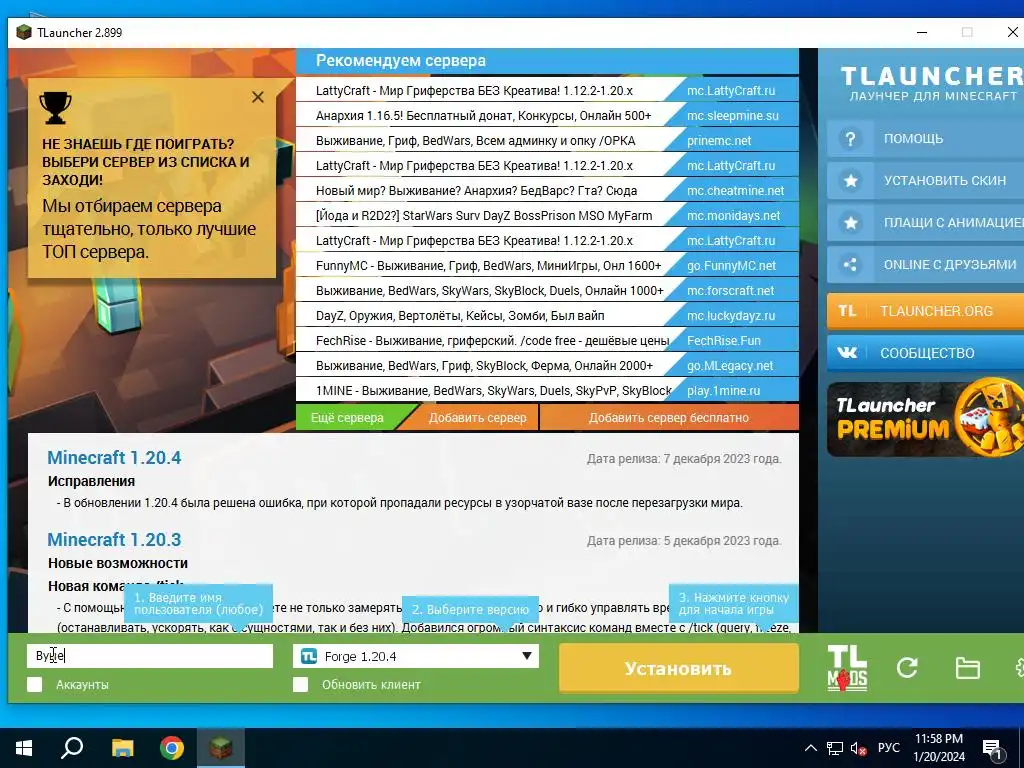Image resolution: width=1024 pixels, height=768 pixels.
Task: Select the mc.luckydayz.ru server address
Action: coord(731,315)
